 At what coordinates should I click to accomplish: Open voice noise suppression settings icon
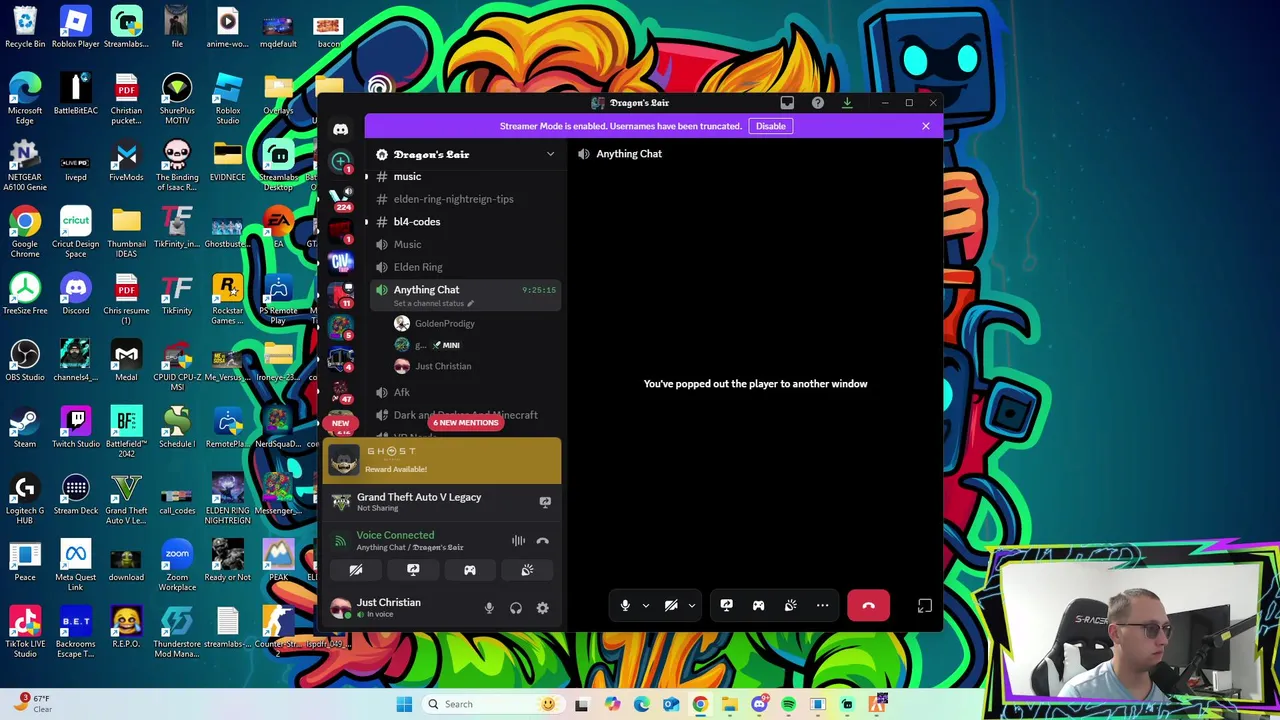(x=518, y=541)
